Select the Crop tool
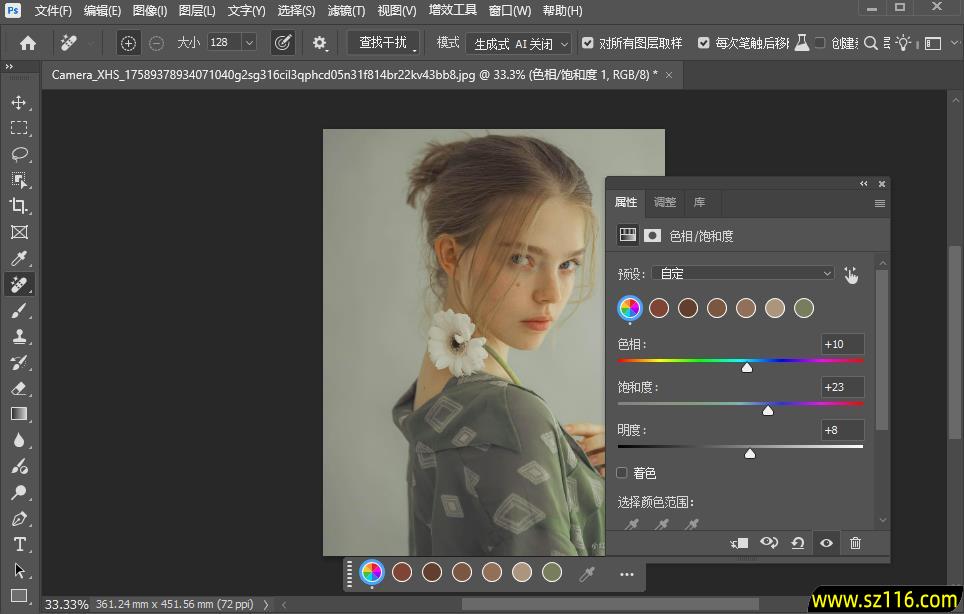The width and height of the screenshot is (964, 614). [18, 206]
